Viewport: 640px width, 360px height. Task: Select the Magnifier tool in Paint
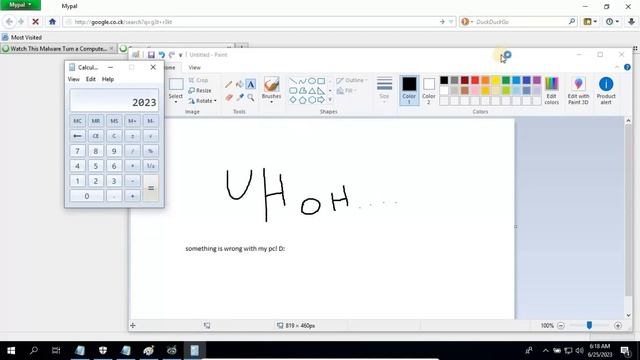(251, 97)
